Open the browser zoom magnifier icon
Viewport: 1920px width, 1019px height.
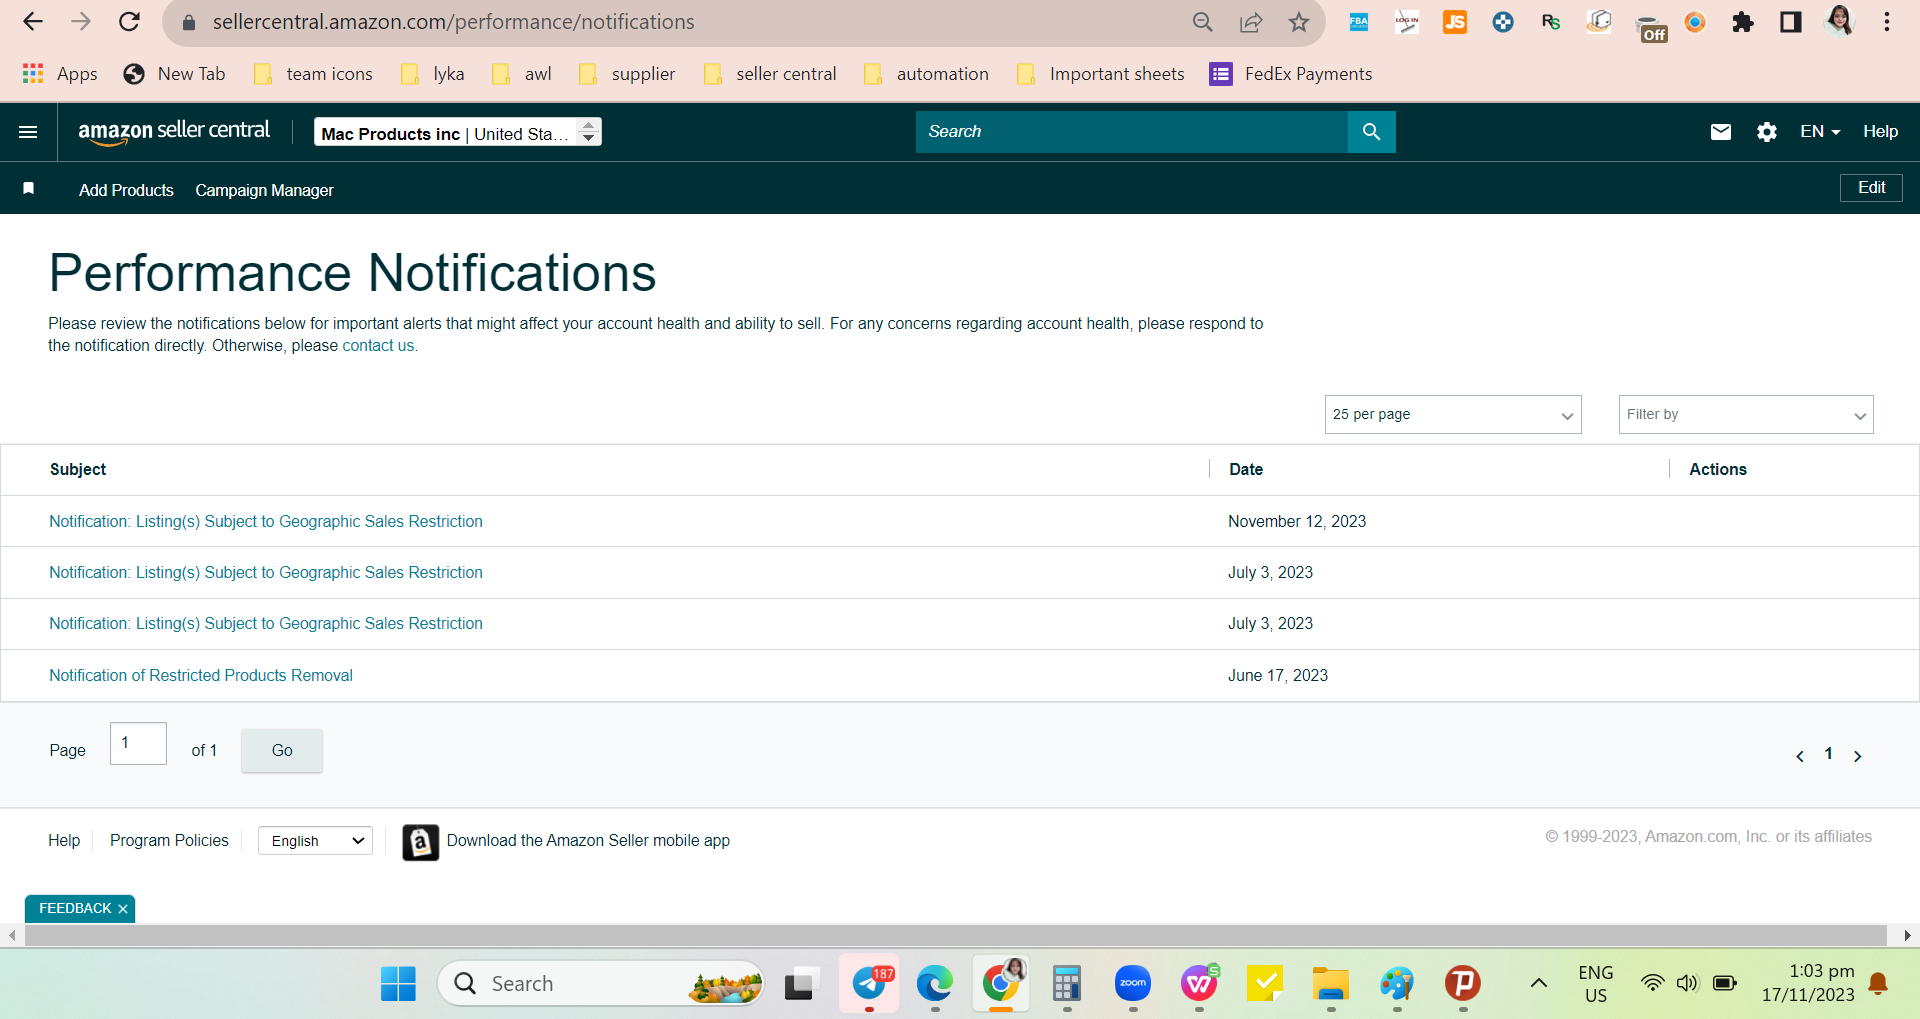(1203, 22)
